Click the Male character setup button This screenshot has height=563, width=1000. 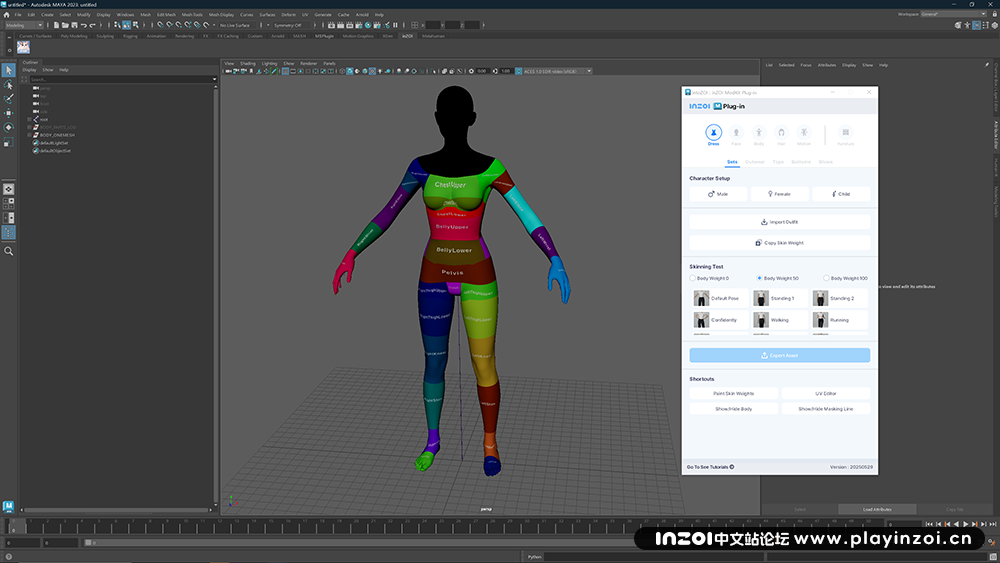[718, 194]
